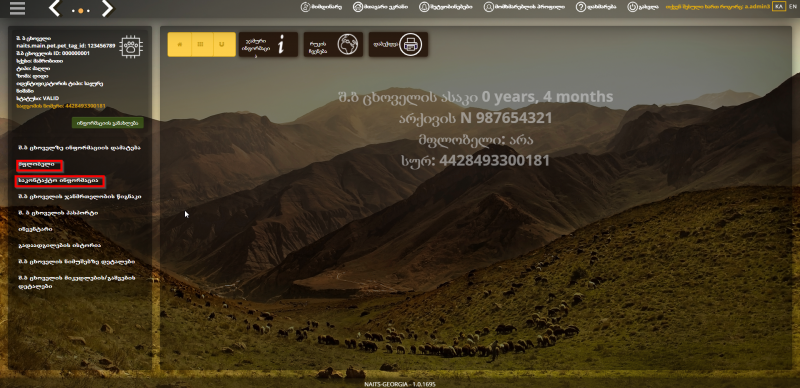Open მომხმარებლის პროფილი (user profile)
The image size is (800, 388).
[x=524, y=7]
